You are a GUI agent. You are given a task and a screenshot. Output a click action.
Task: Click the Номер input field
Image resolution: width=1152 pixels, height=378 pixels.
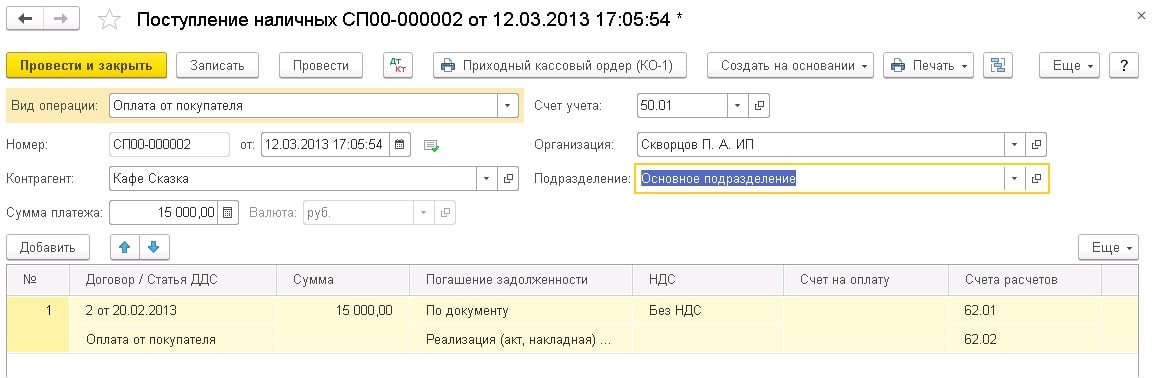tap(170, 145)
